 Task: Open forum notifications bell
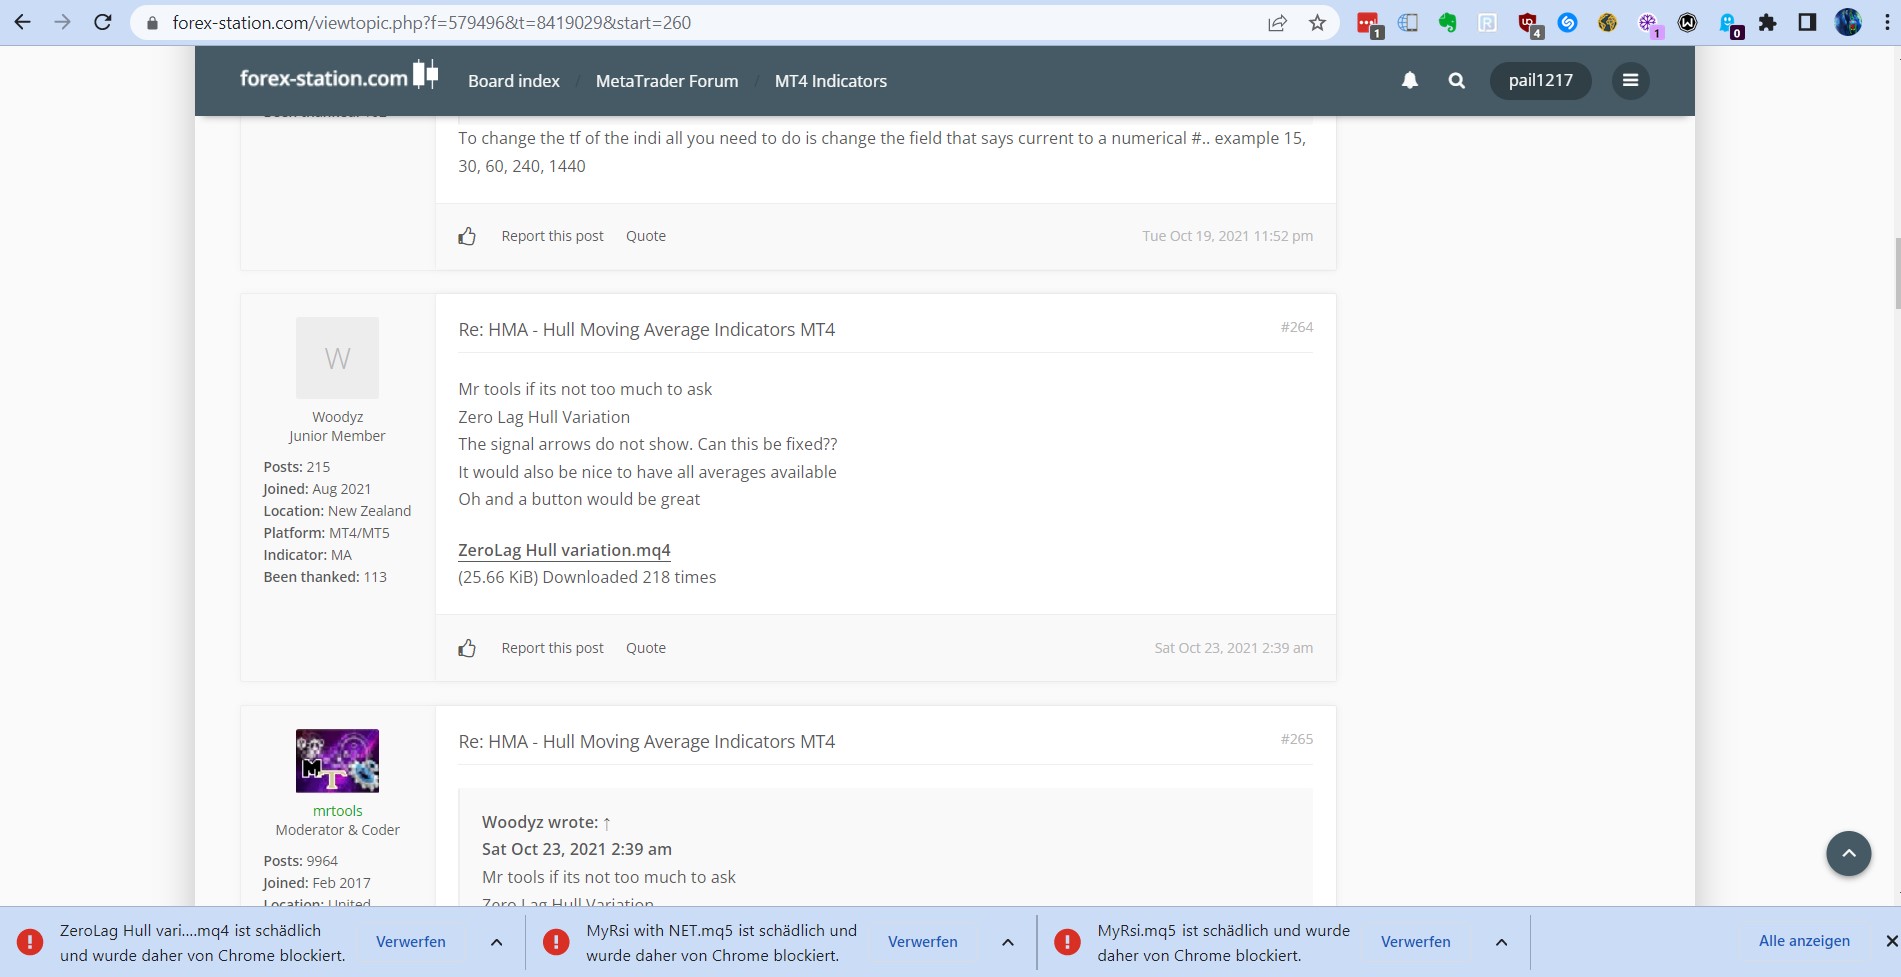click(1410, 80)
